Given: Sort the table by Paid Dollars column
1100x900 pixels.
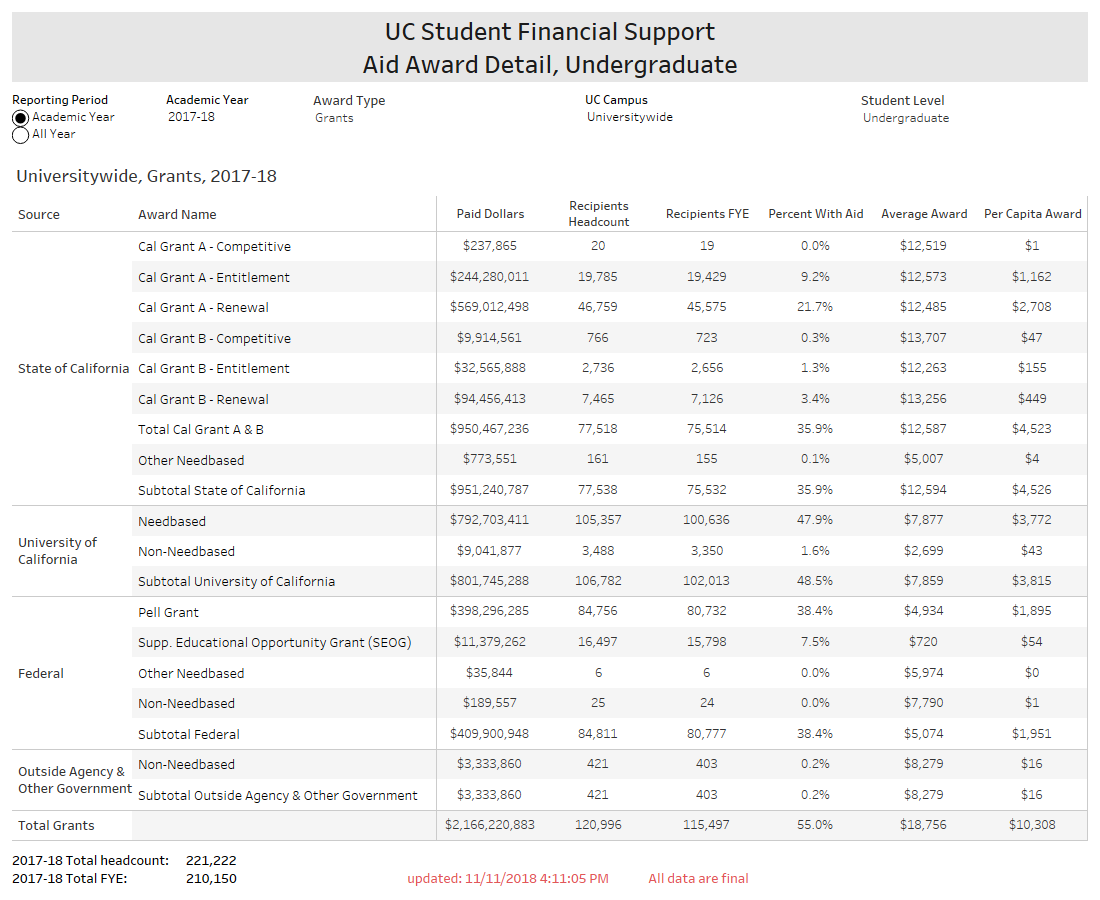Looking at the screenshot, I should 491,213.
